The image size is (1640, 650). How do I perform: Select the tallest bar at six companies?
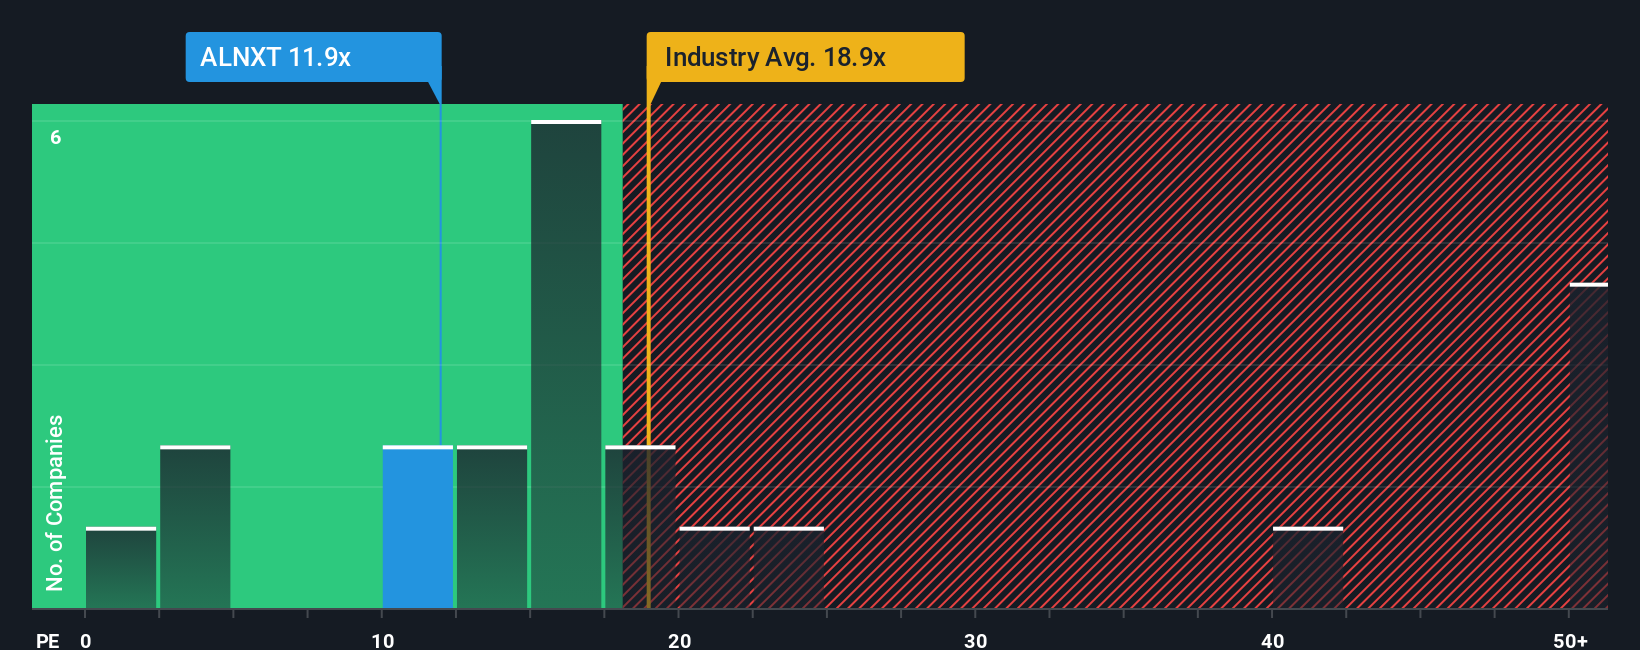click(566, 364)
